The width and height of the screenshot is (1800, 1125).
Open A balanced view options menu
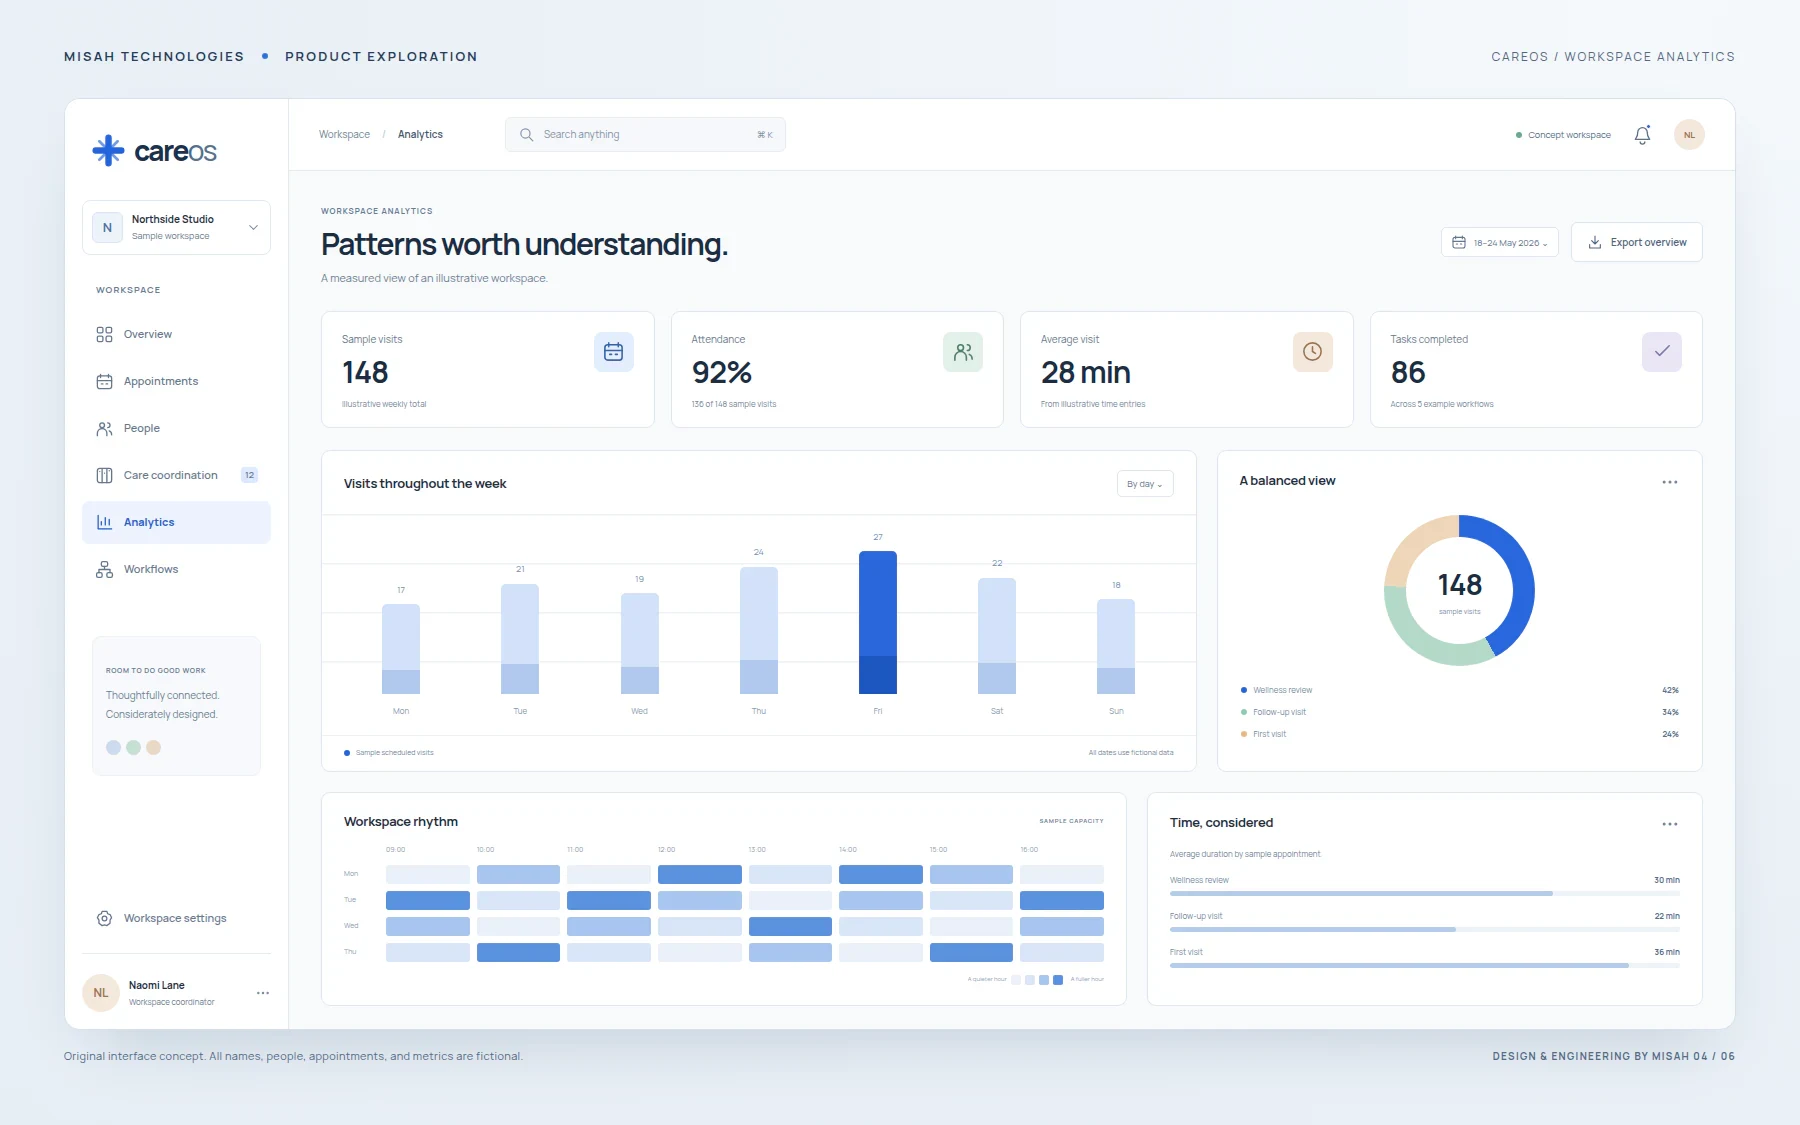tap(1670, 482)
